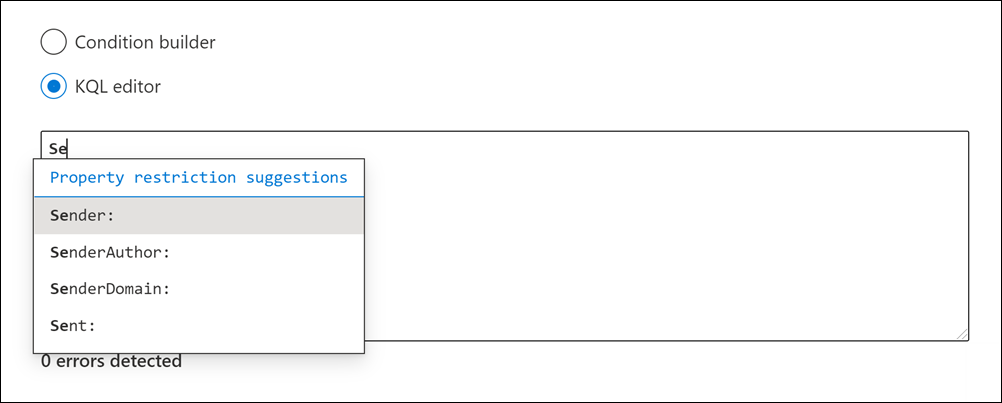This screenshot has height=403, width=1002.
Task: Click the text area resize handle
Action: pyautogui.click(x=962, y=335)
